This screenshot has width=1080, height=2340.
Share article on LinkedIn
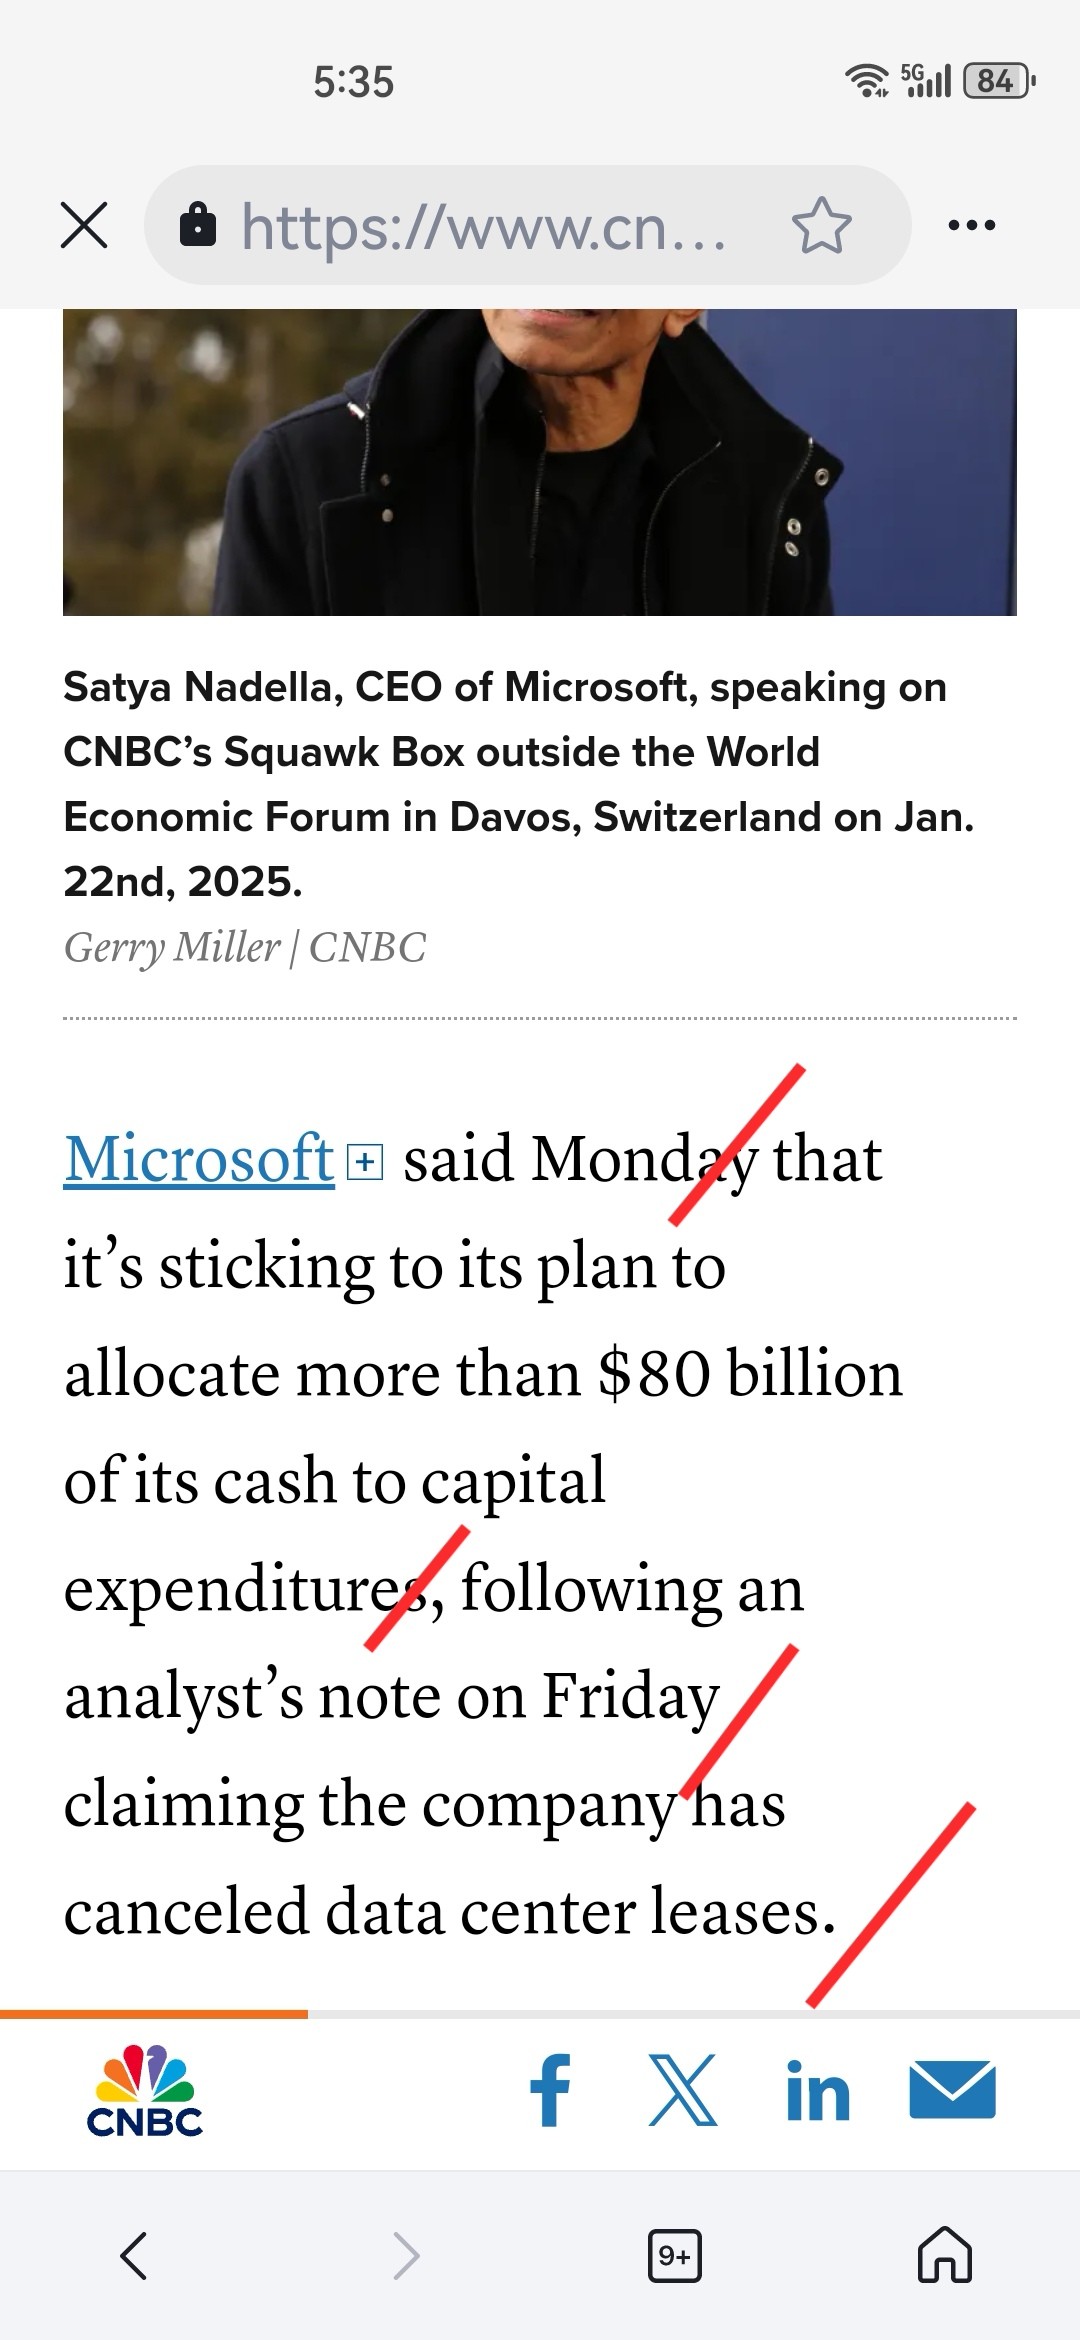click(818, 2091)
